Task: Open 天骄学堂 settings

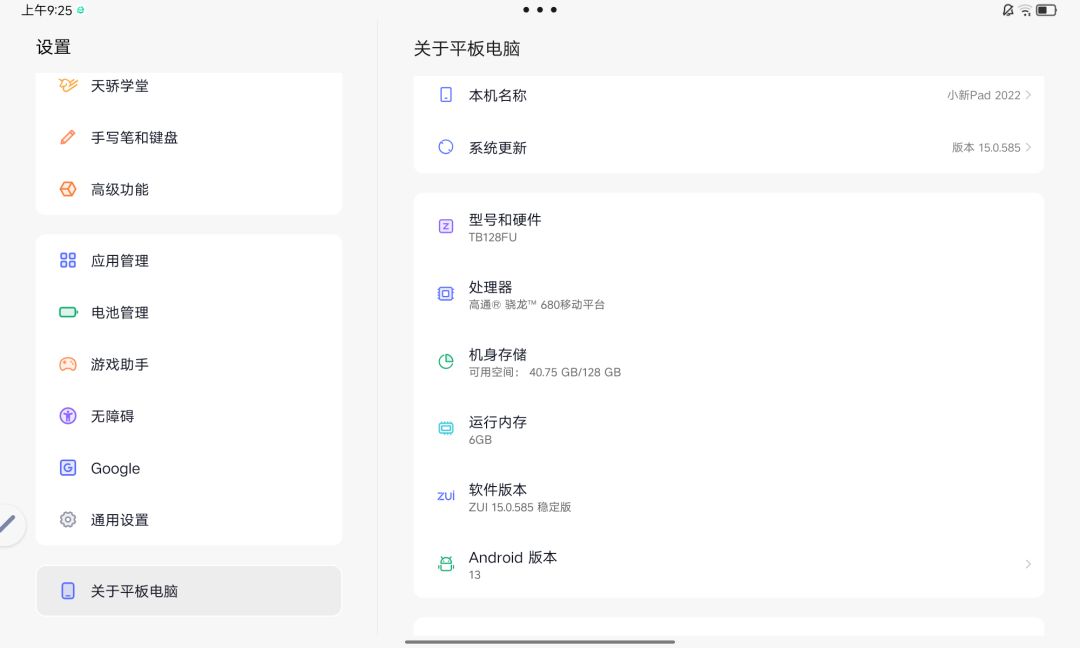Action: (189, 85)
